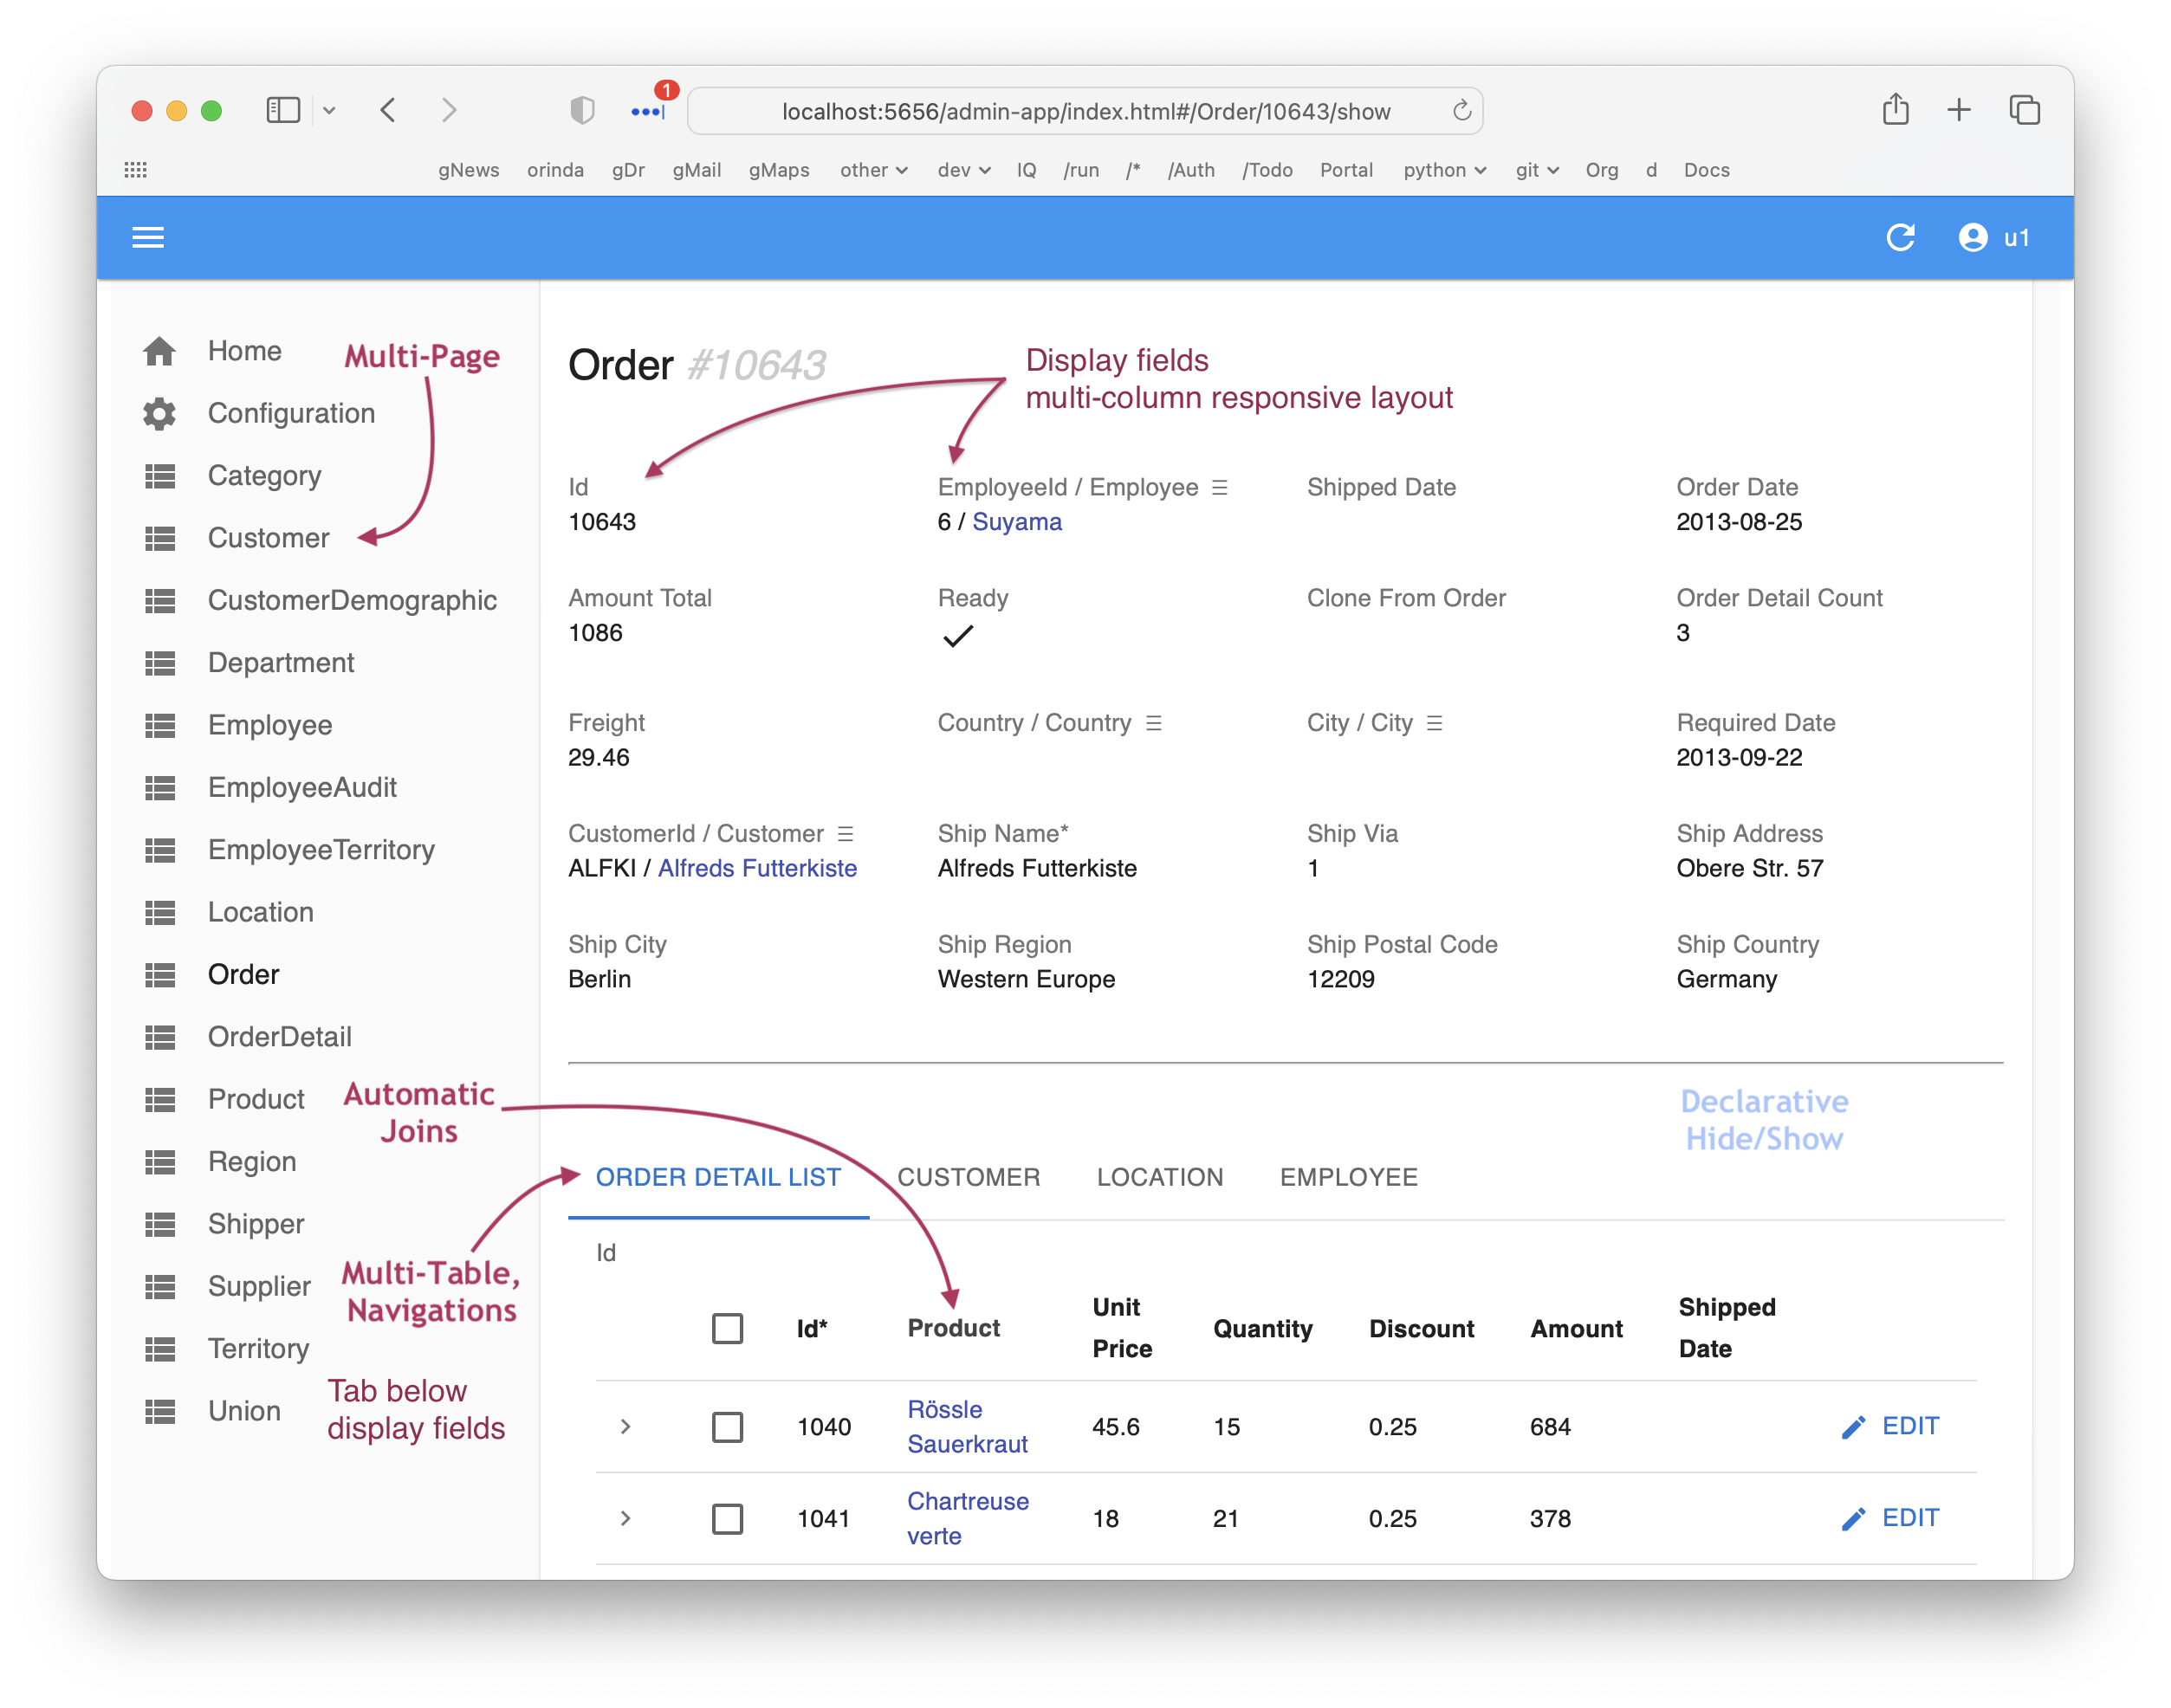Viewport: 2171px width, 1708px height.
Task: Open the gMail bookmark
Action: 696,170
